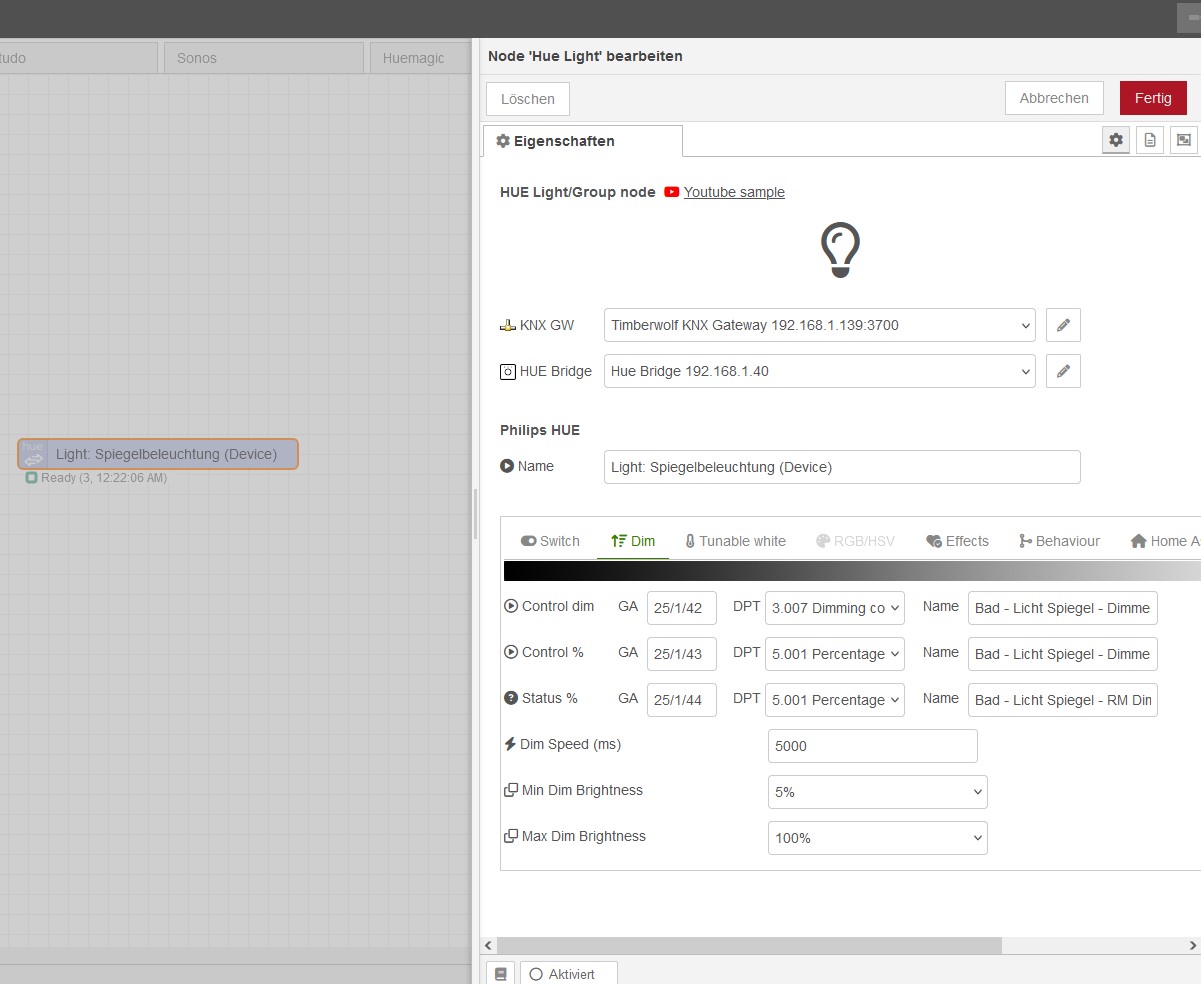Open the Effects tab

(957, 541)
